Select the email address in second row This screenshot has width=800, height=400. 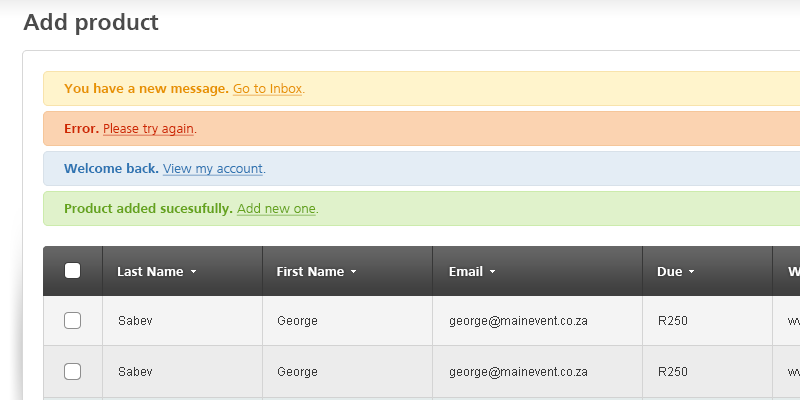[x=518, y=371]
